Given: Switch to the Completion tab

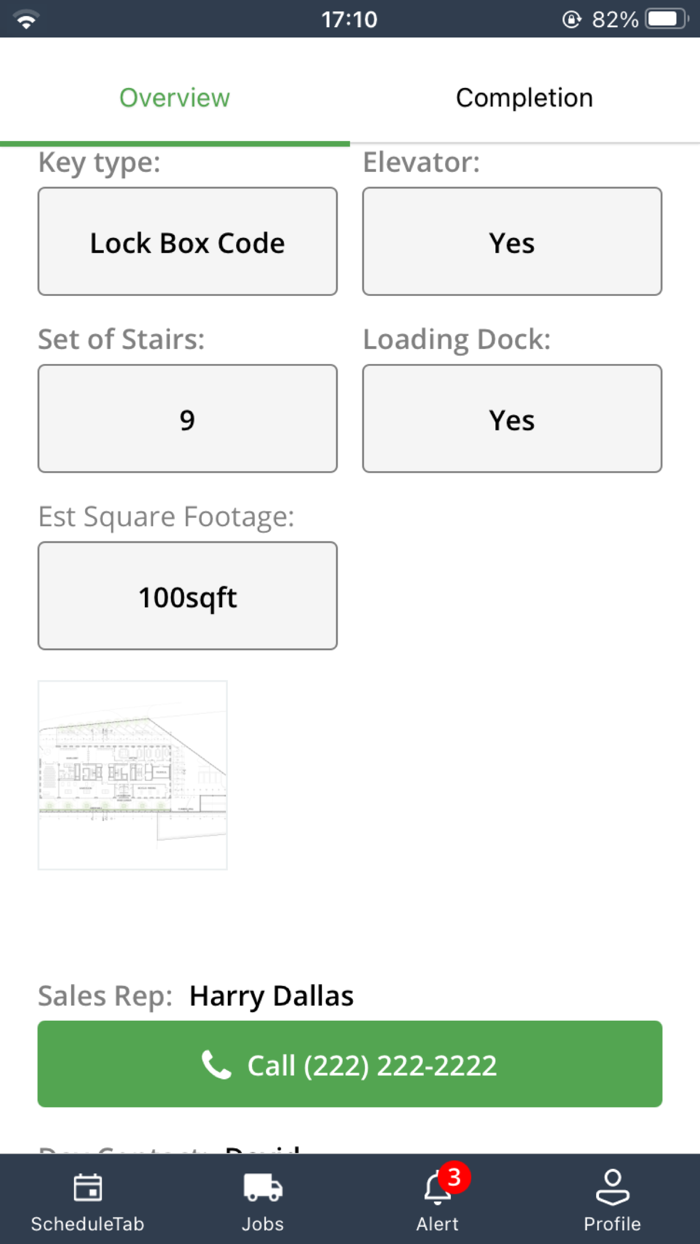Looking at the screenshot, I should pyautogui.click(x=524, y=98).
